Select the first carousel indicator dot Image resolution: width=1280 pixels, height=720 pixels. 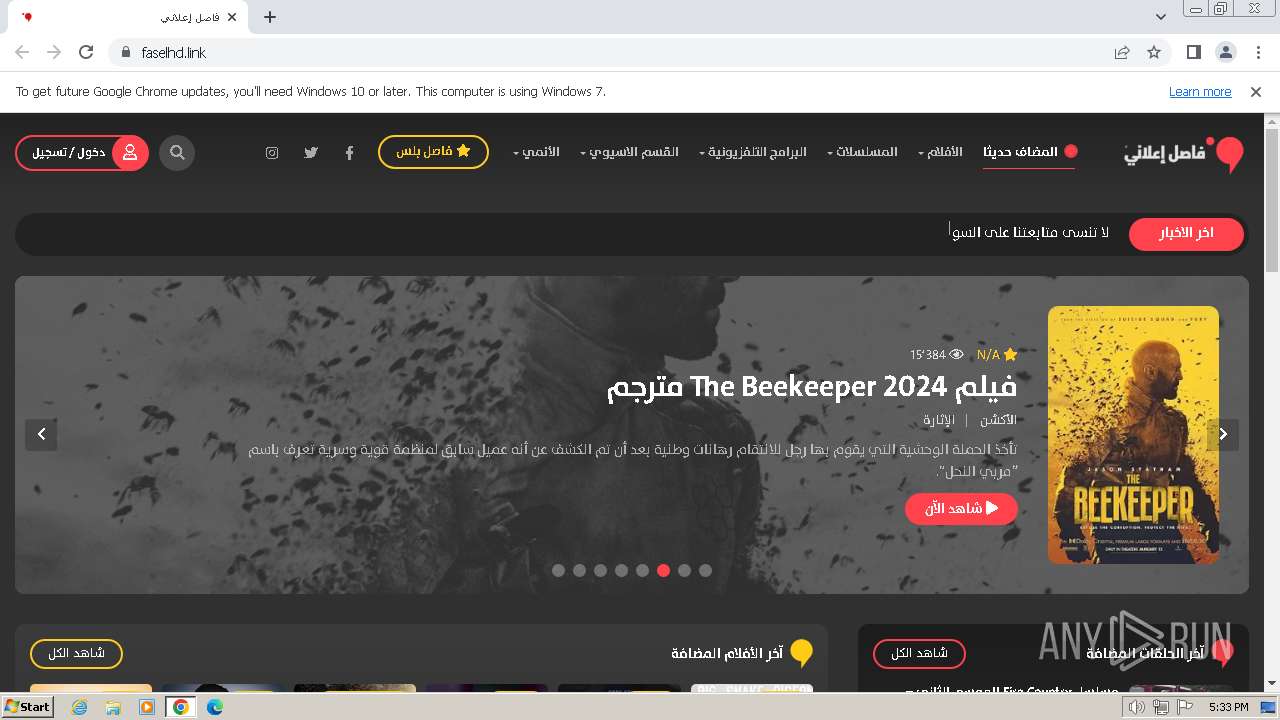tap(558, 570)
